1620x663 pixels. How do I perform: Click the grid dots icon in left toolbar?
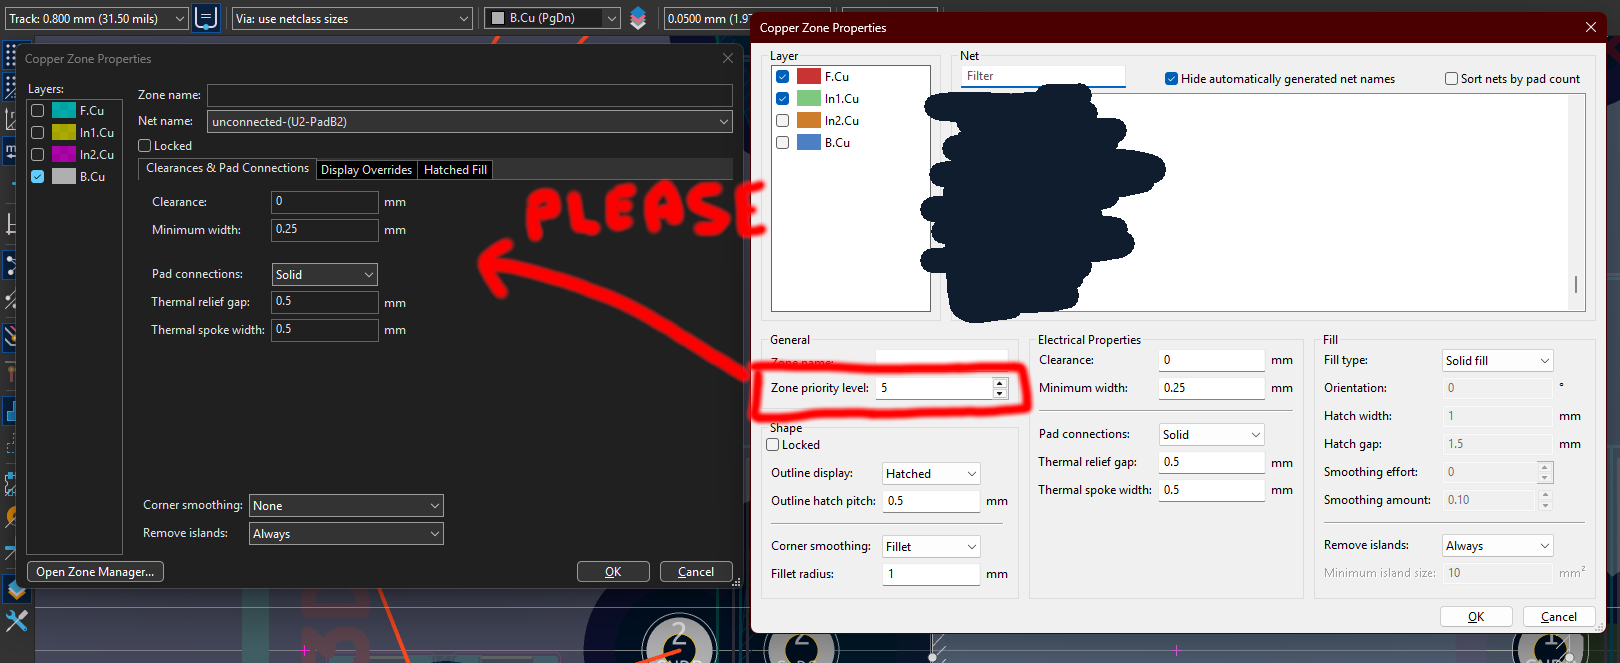pos(11,54)
